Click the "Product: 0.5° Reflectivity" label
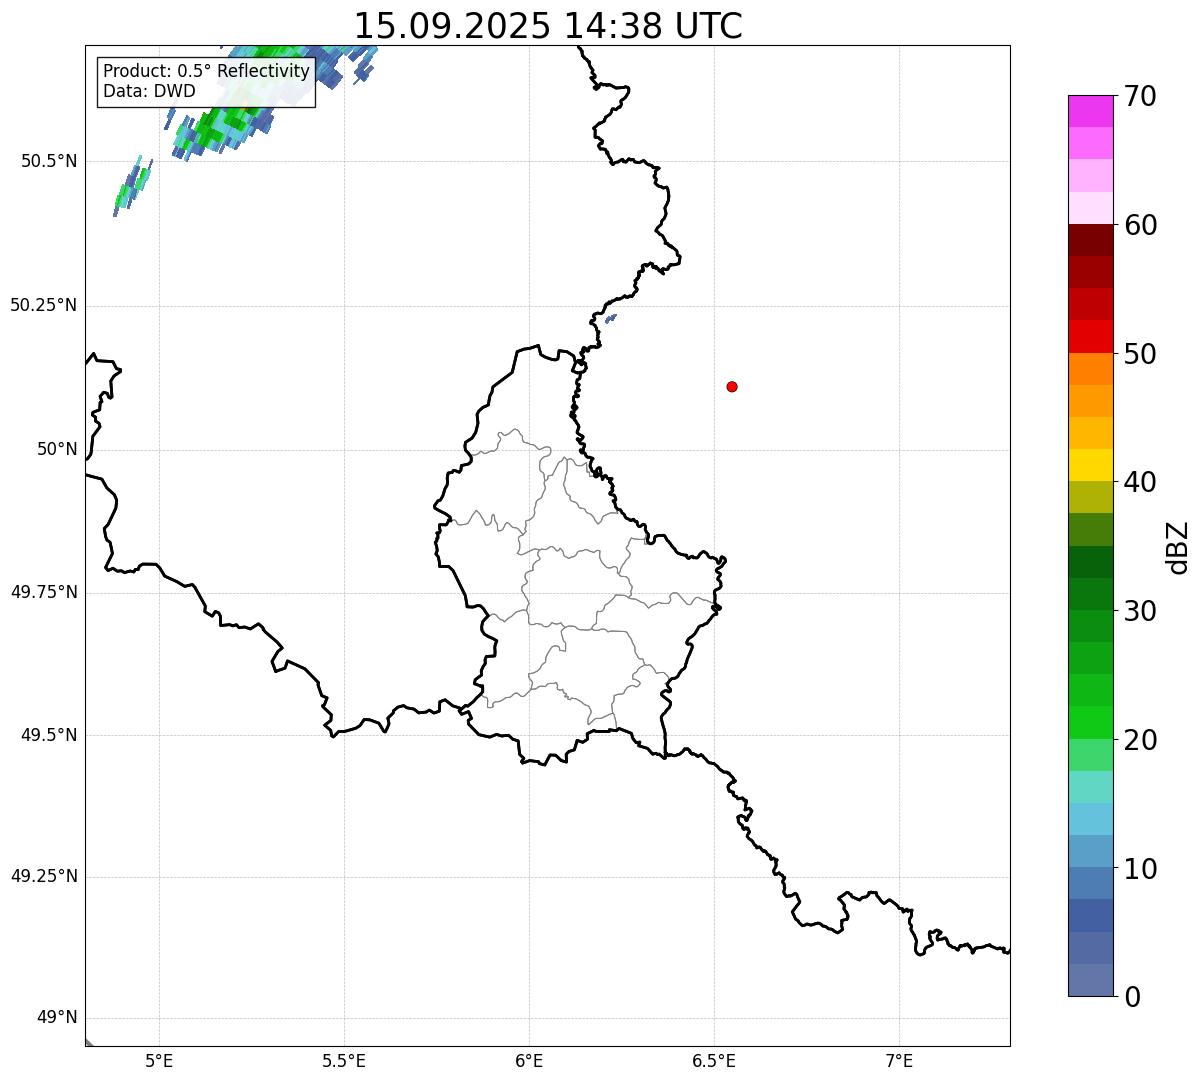 click(x=206, y=72)
